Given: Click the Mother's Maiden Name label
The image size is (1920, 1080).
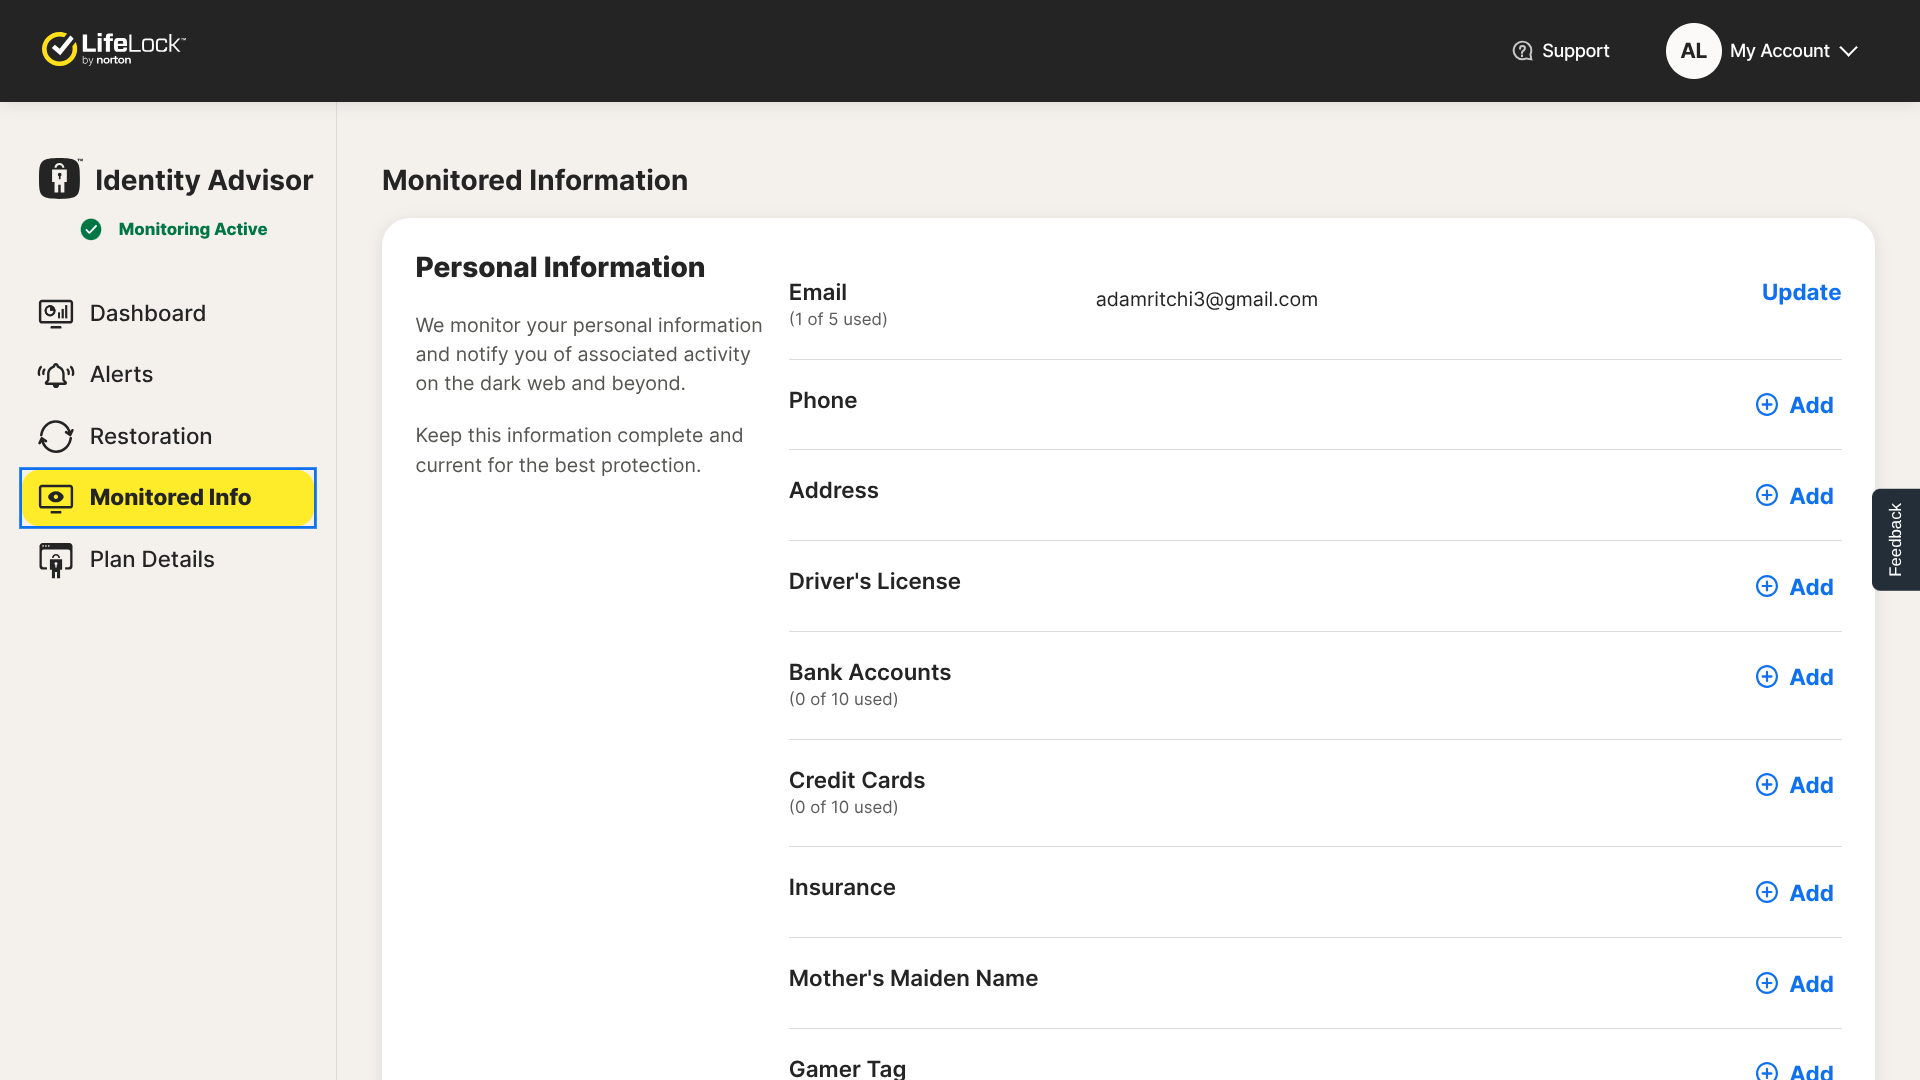Looking at the screenshot, I should click(913, 979).
